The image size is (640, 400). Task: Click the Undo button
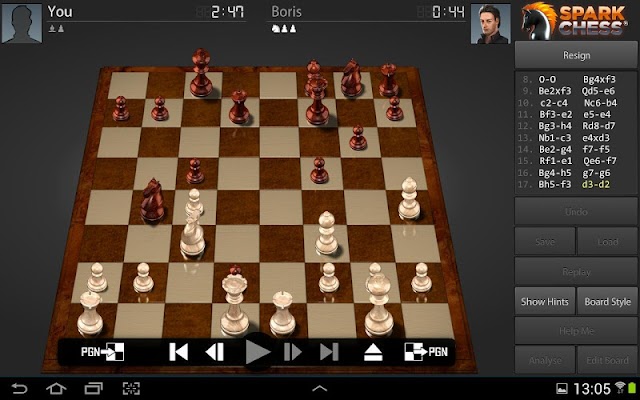576,211
